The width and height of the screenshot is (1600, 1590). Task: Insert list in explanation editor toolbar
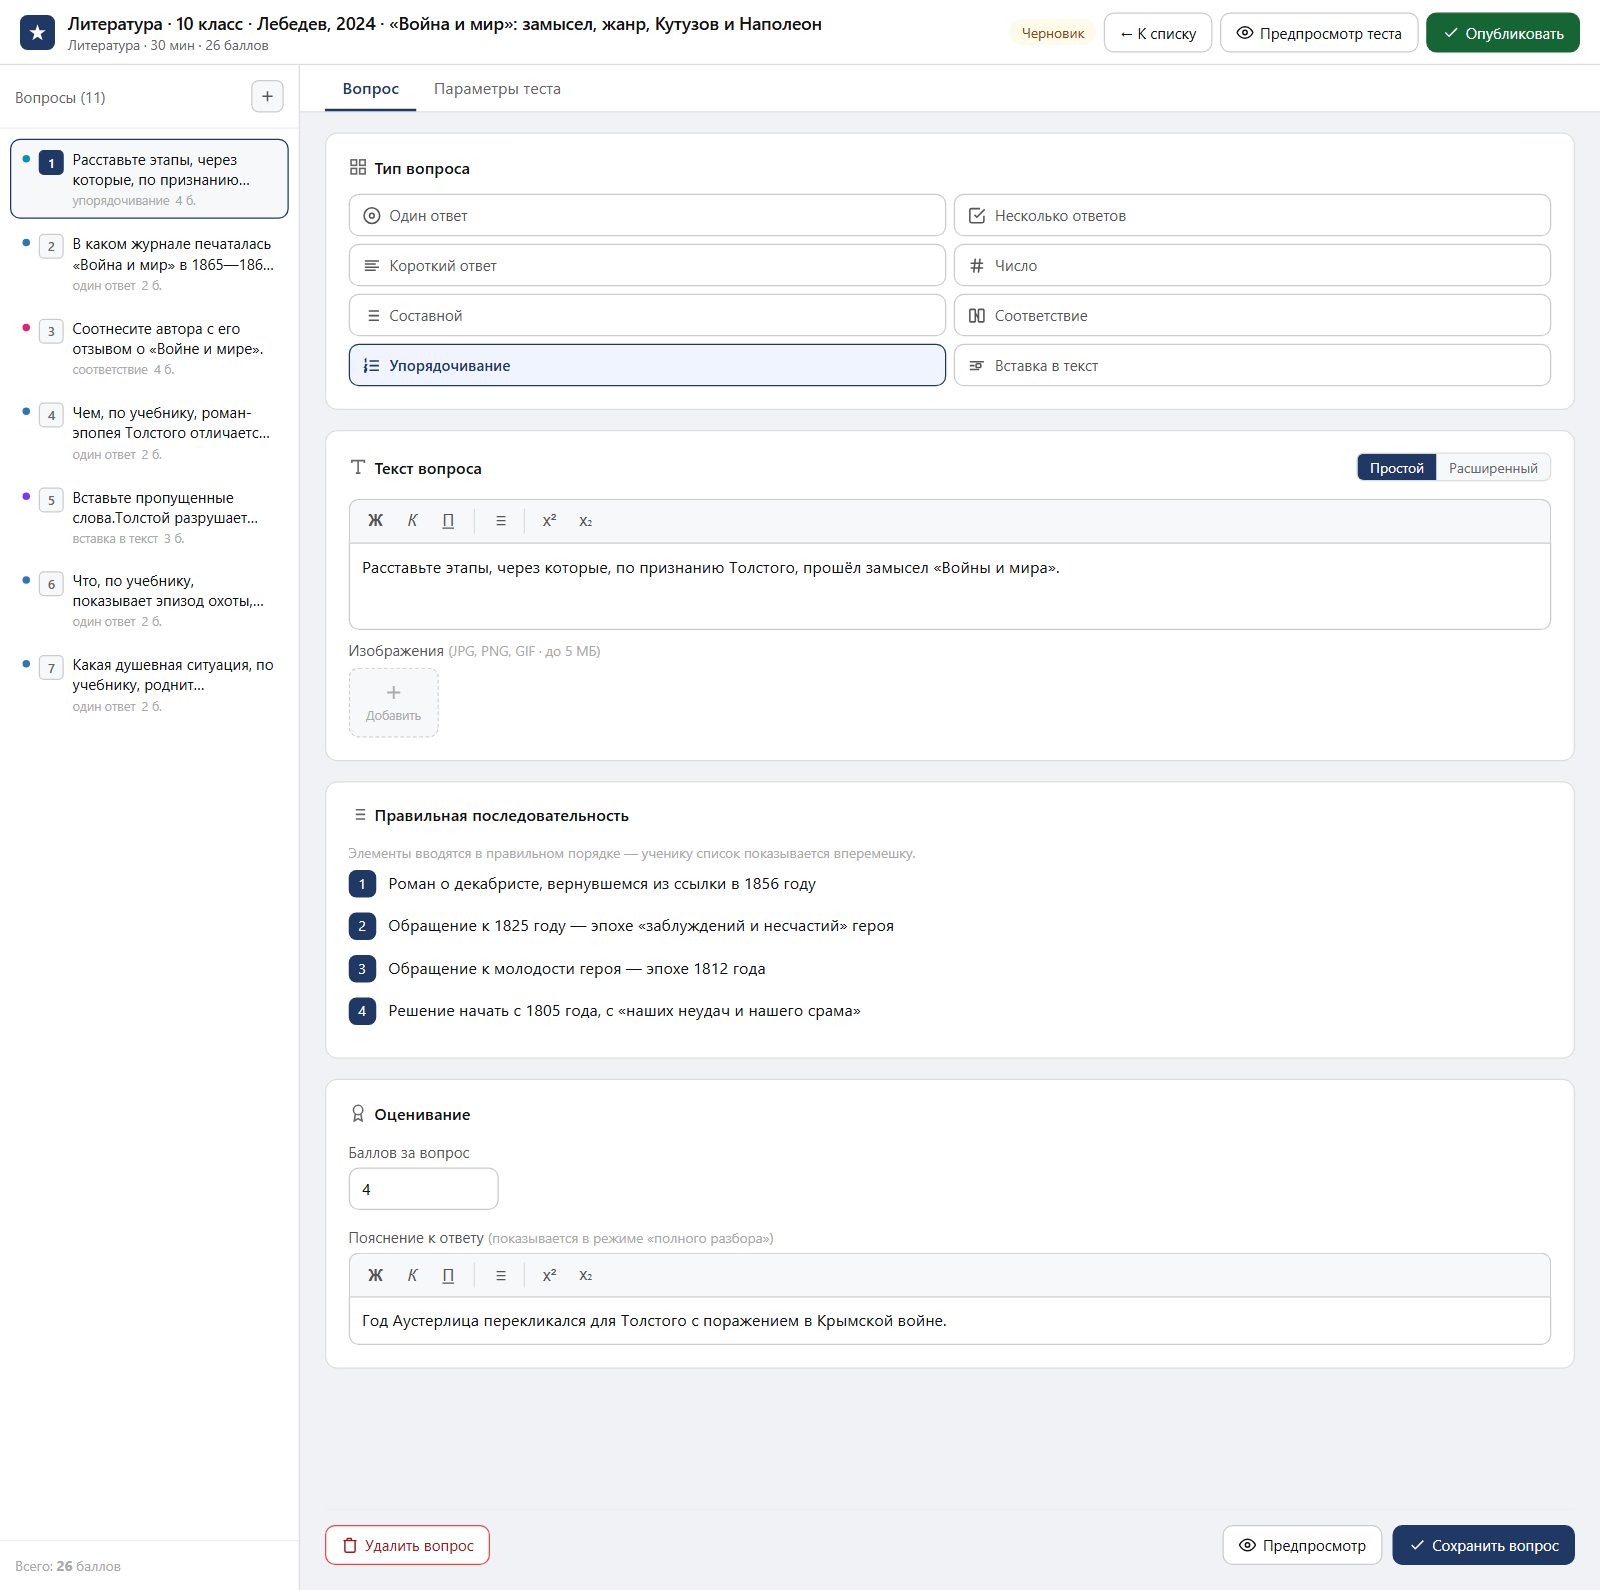click(501, 1275)
